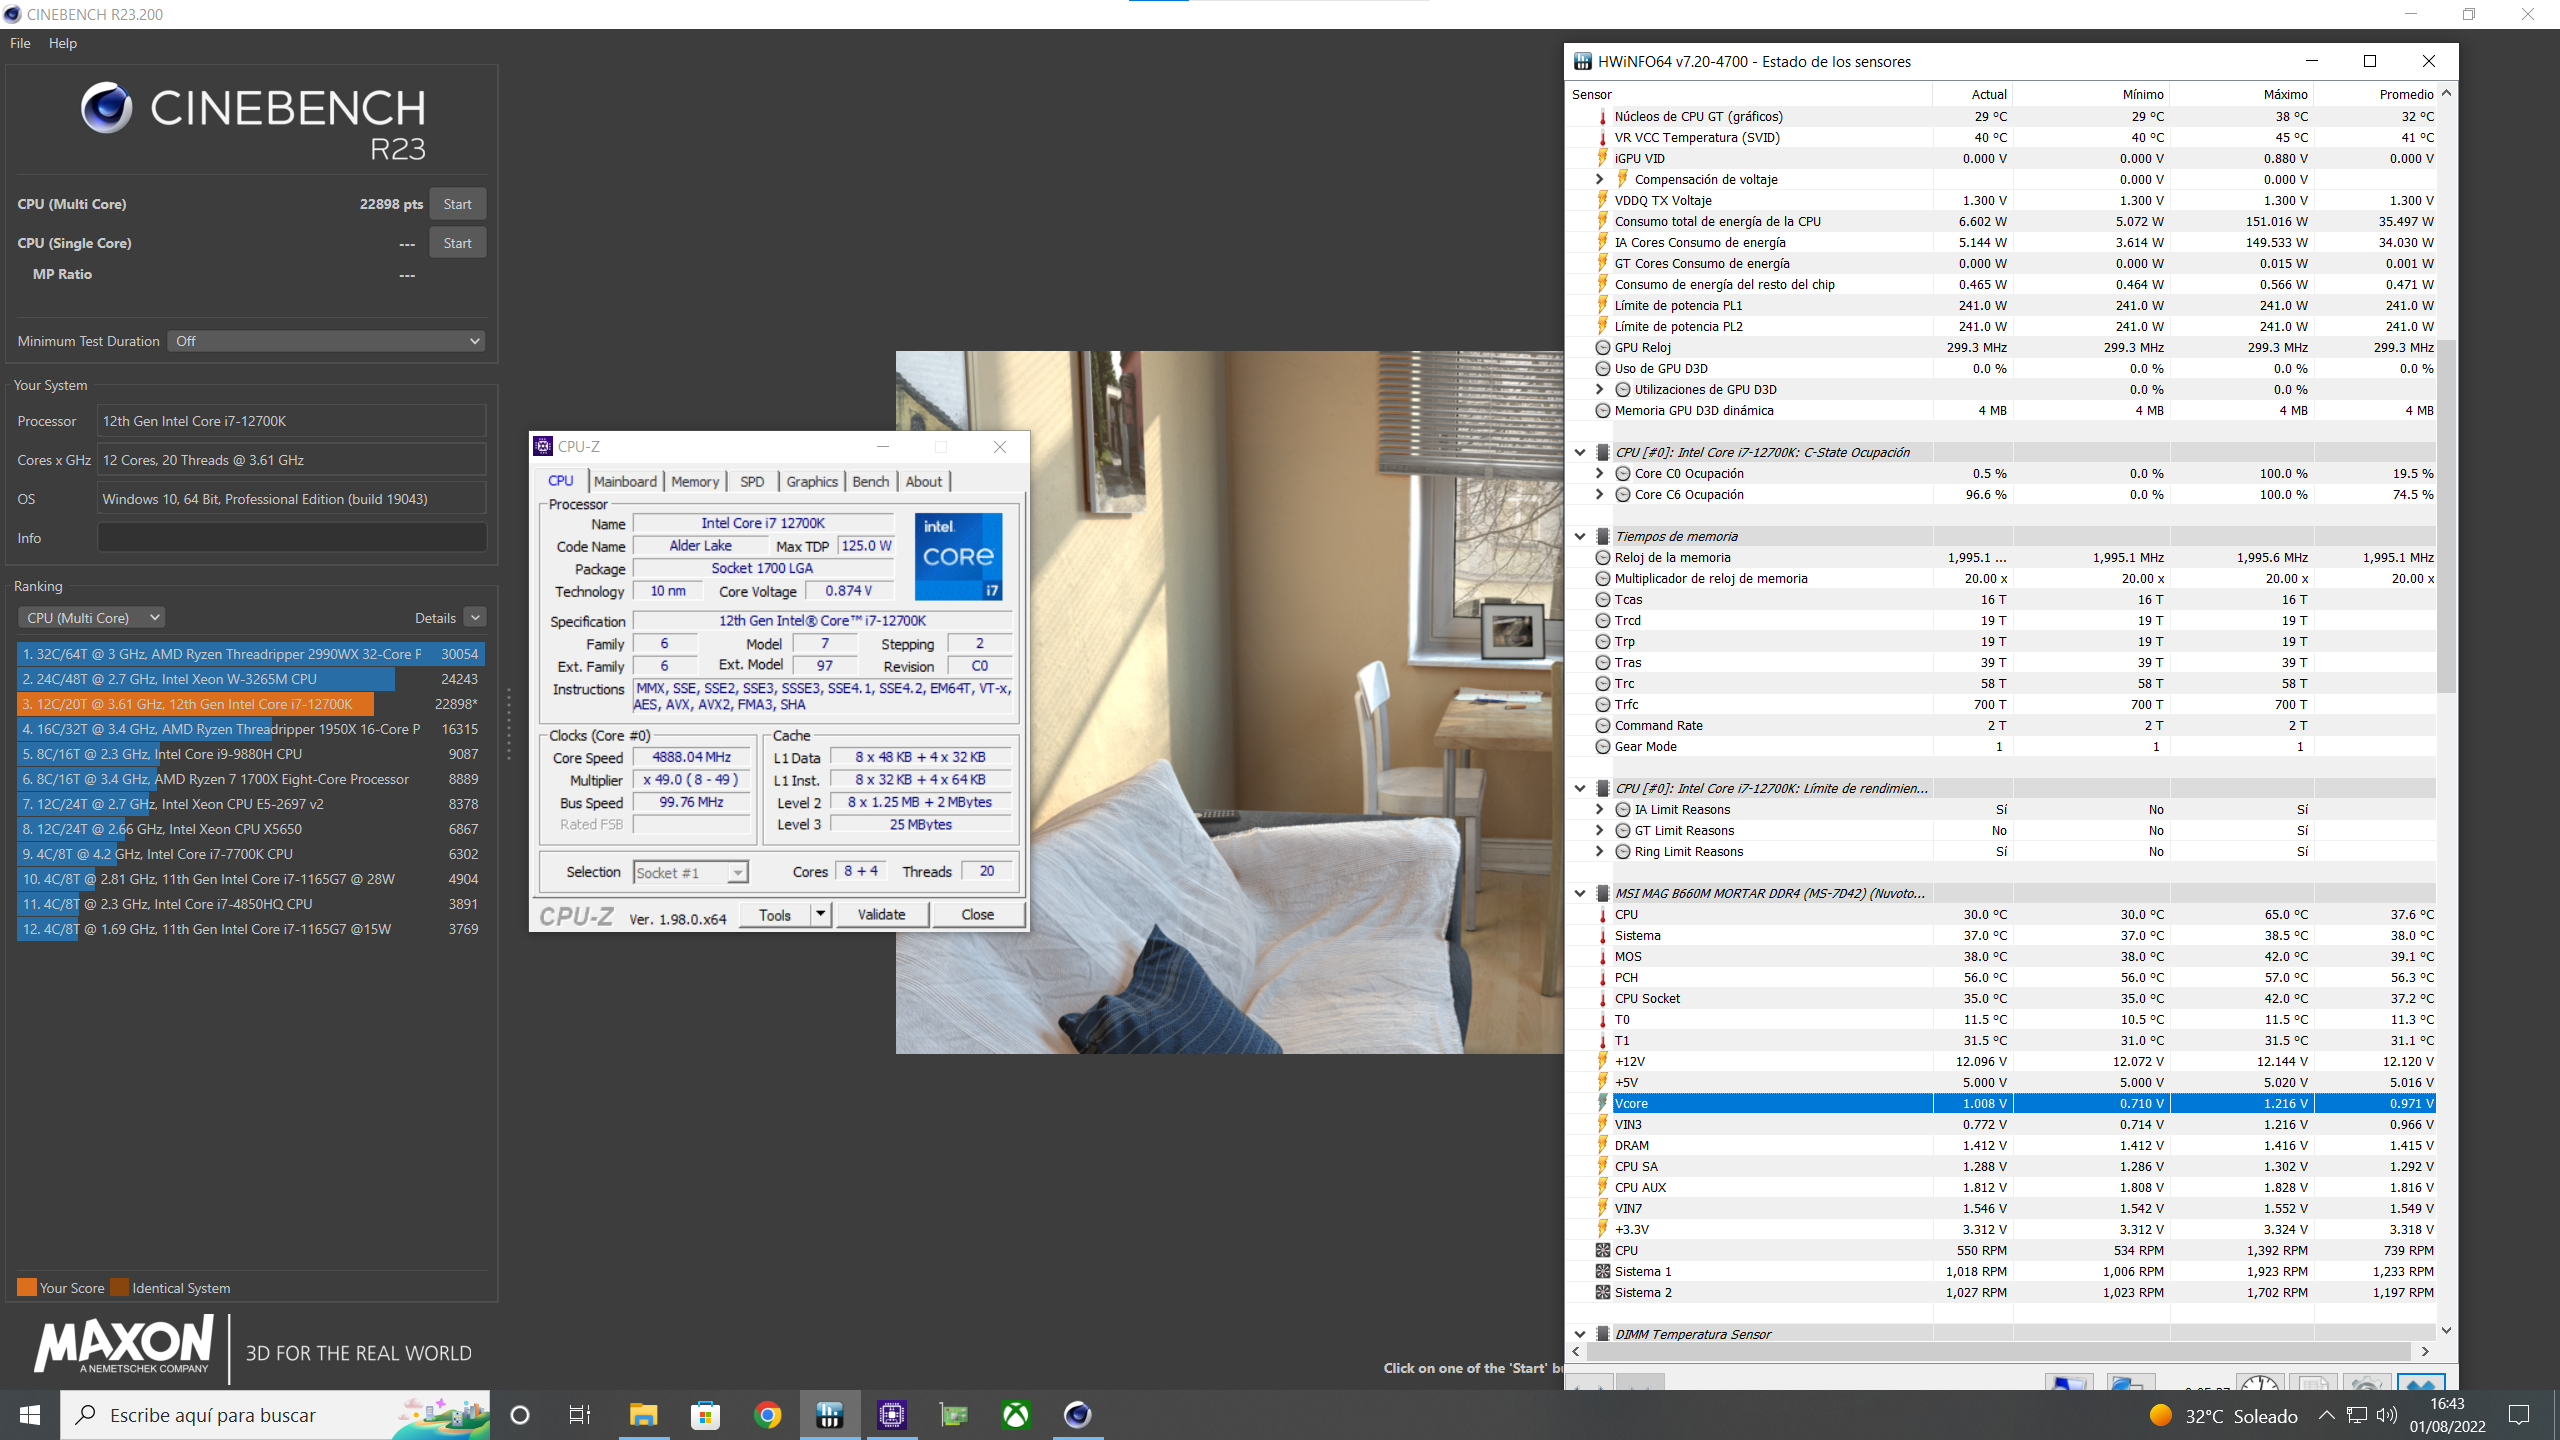The height and width of the screenshot is (1440, 2560).
Task: Click the CPU fan icon in the 550 RPM row
Action: (1603, 1250)
